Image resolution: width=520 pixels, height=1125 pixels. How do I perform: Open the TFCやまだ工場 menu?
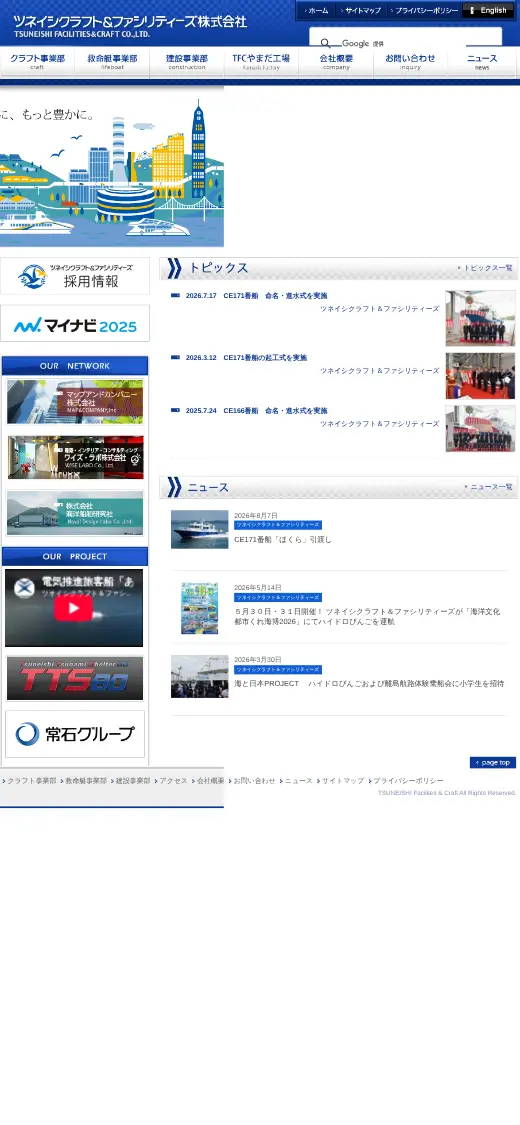[x=261, y=62]
